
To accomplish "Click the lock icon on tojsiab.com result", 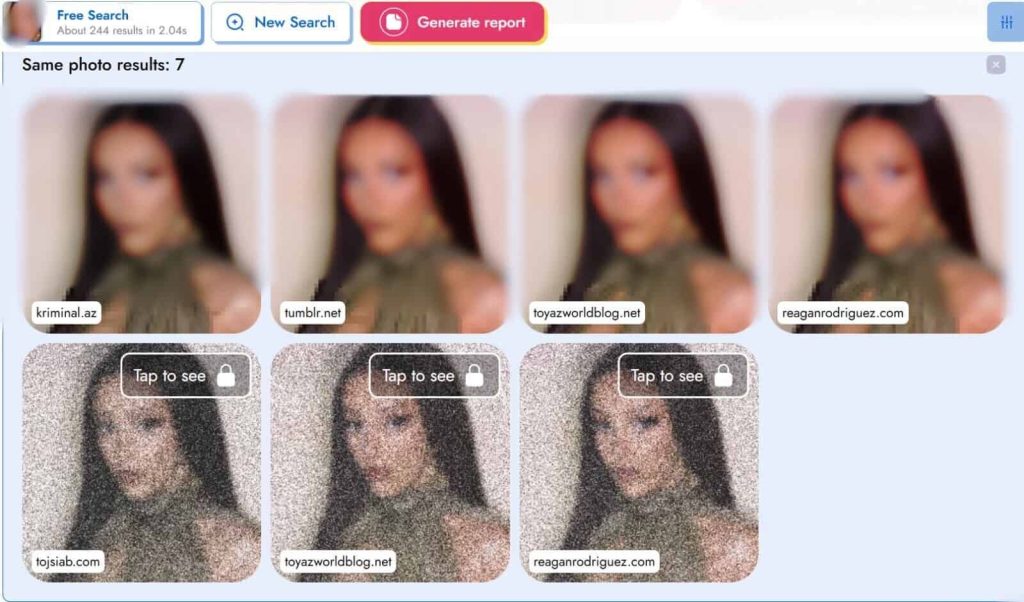I will pos(226,375).
